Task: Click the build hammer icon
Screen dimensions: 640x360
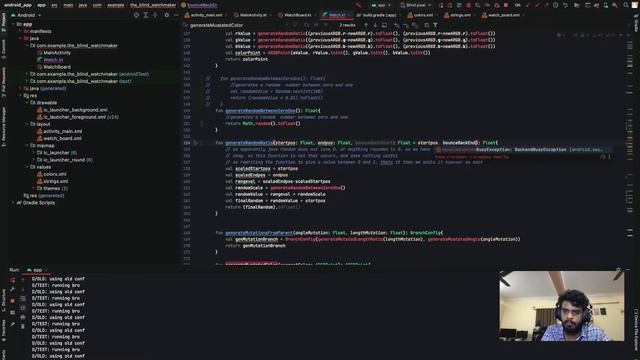Action: coord(358,5)
